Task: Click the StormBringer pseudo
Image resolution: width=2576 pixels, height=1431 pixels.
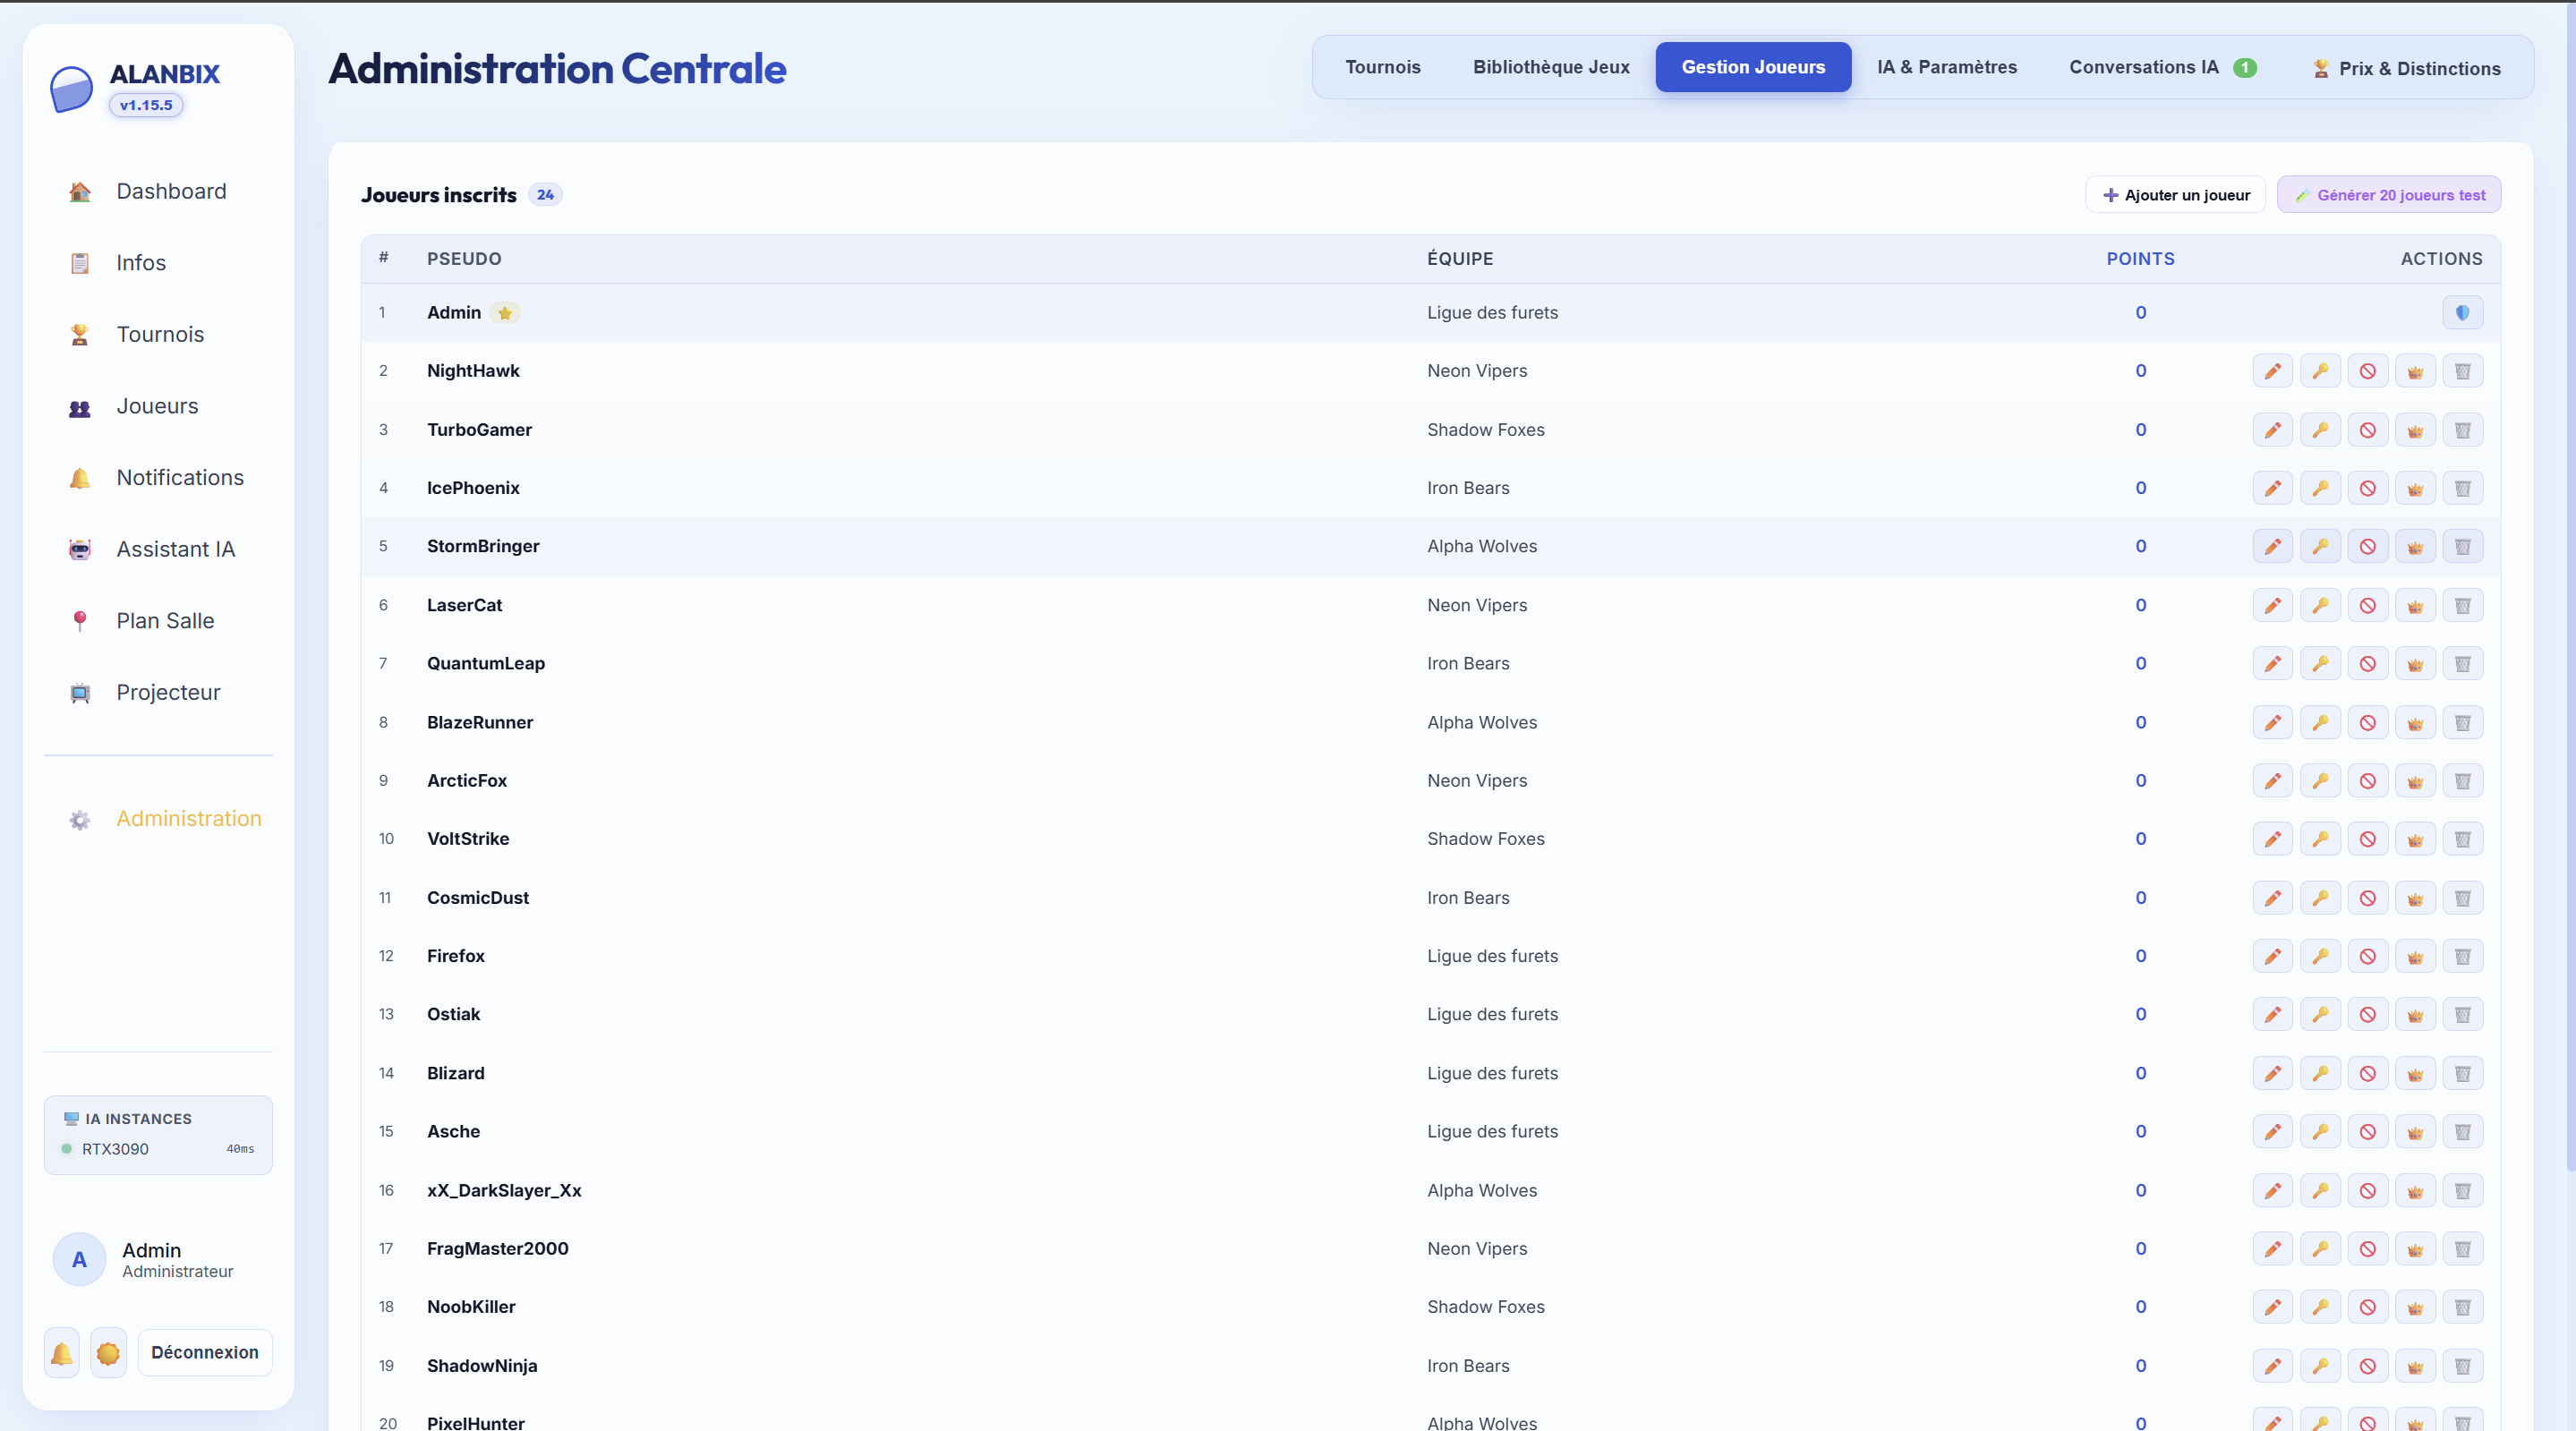Action: click(x=483, y=546)
